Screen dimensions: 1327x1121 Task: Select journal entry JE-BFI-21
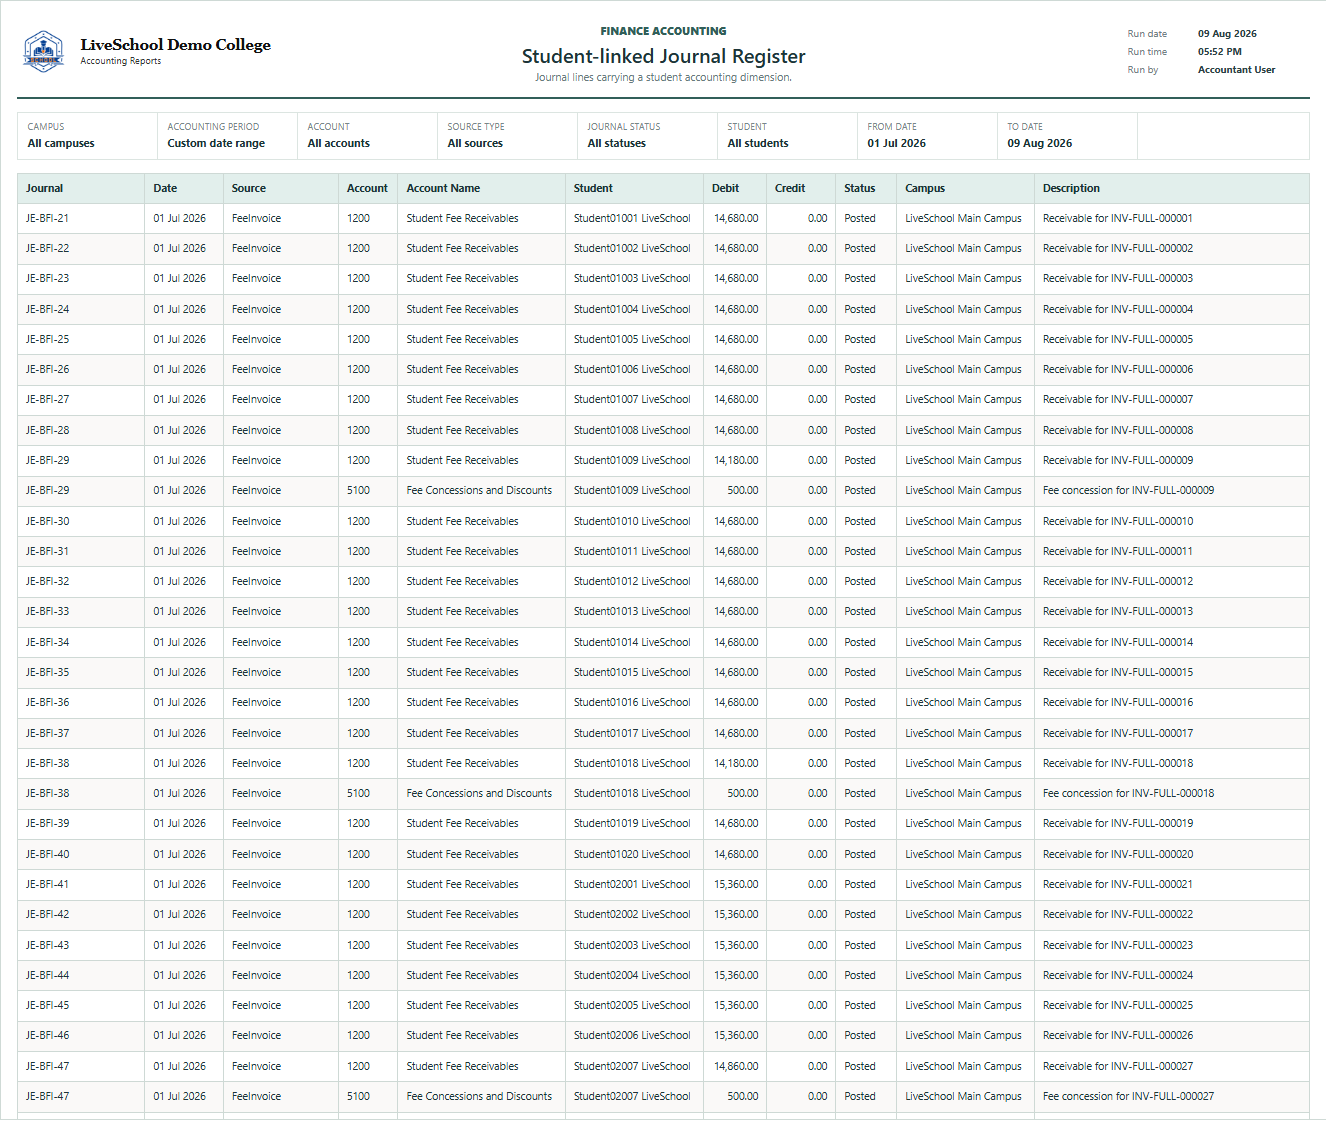tap(48, 218)
